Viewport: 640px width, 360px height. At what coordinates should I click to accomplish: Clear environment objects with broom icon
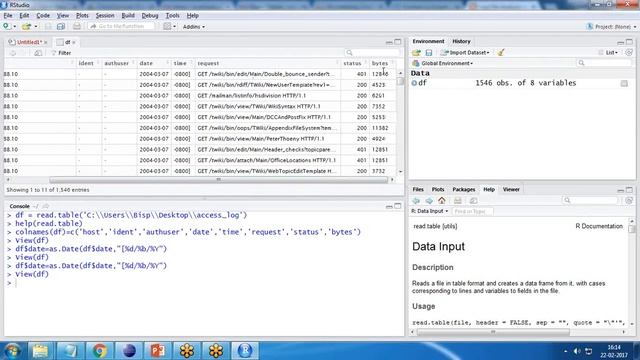click(501, 52)
